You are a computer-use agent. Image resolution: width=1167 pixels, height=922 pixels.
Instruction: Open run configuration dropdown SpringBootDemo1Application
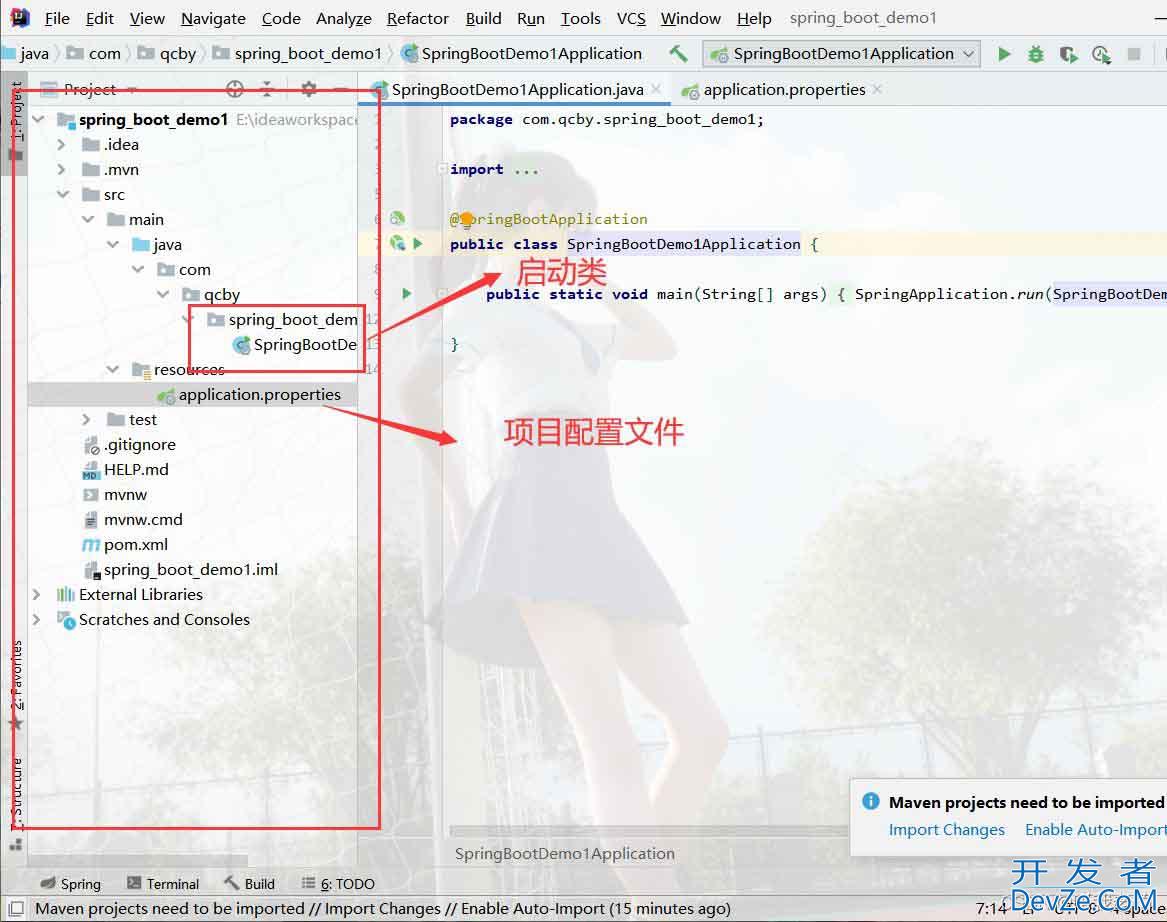pos(841,54)
